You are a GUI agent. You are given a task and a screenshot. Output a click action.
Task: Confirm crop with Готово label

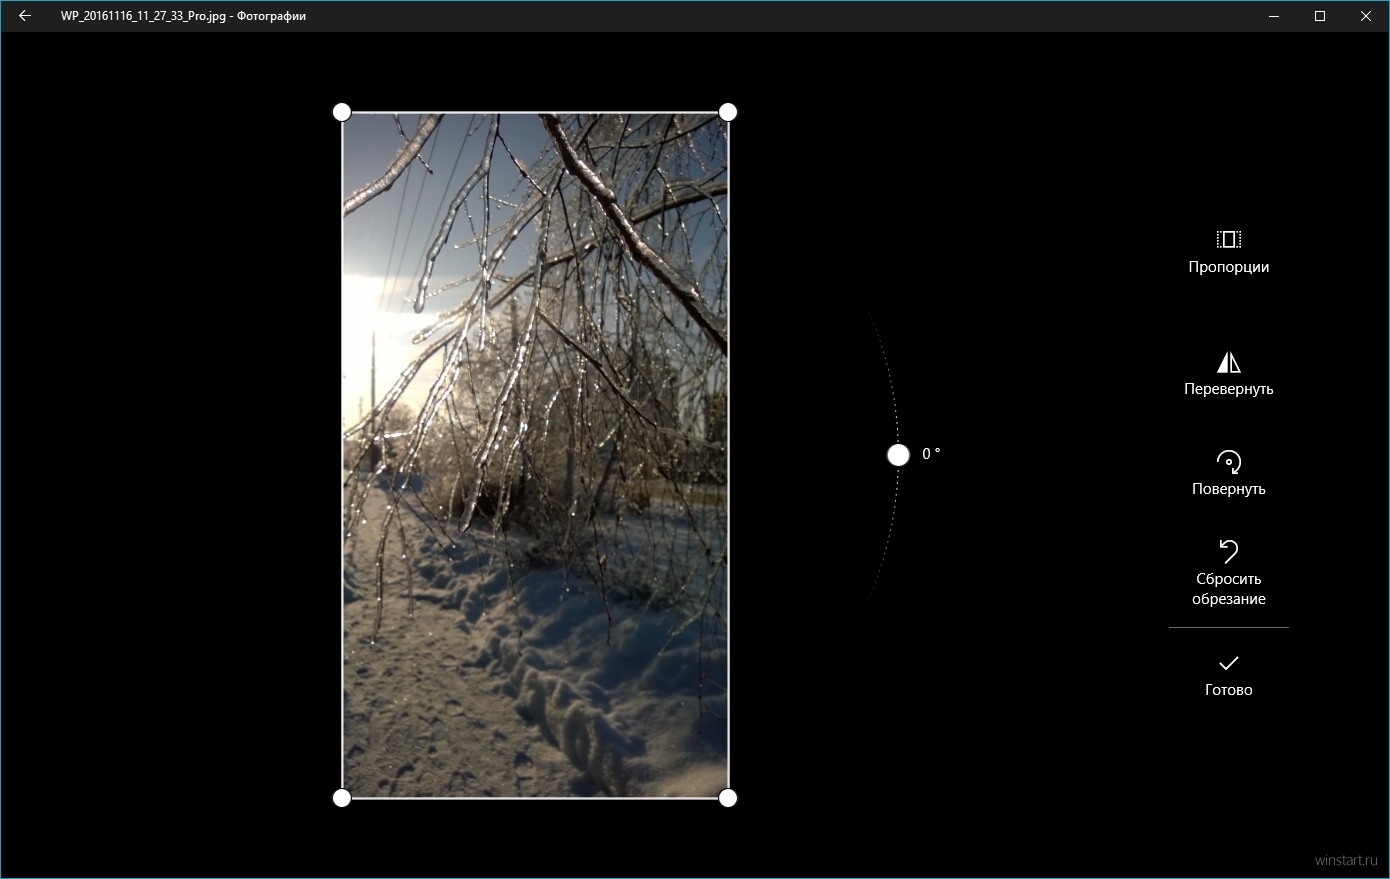coord(1228,690)
